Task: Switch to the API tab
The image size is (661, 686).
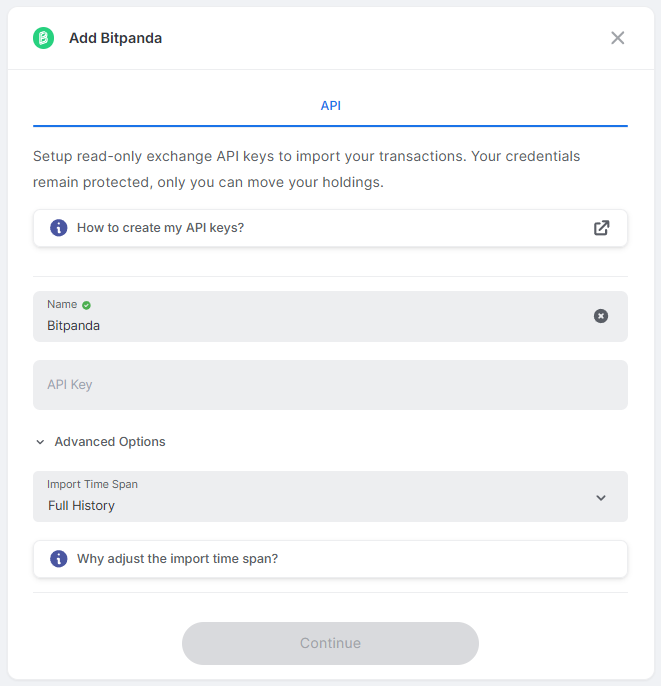Action: pos(330,105)
